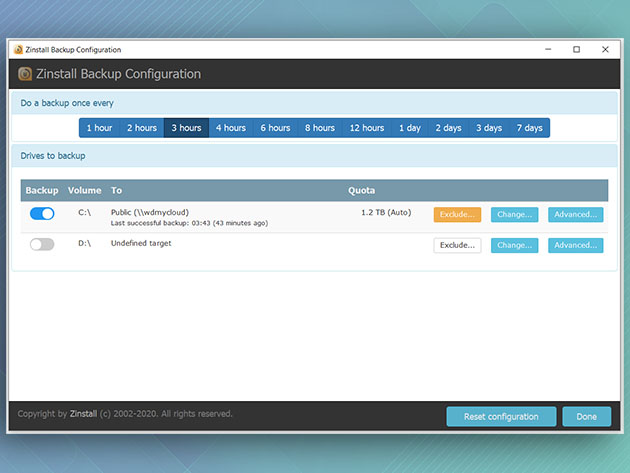This screenshot has width=630, height=473.
Task: Choose the 7 days backup interval
Action: pyautogui.click(x=530, y=128)
